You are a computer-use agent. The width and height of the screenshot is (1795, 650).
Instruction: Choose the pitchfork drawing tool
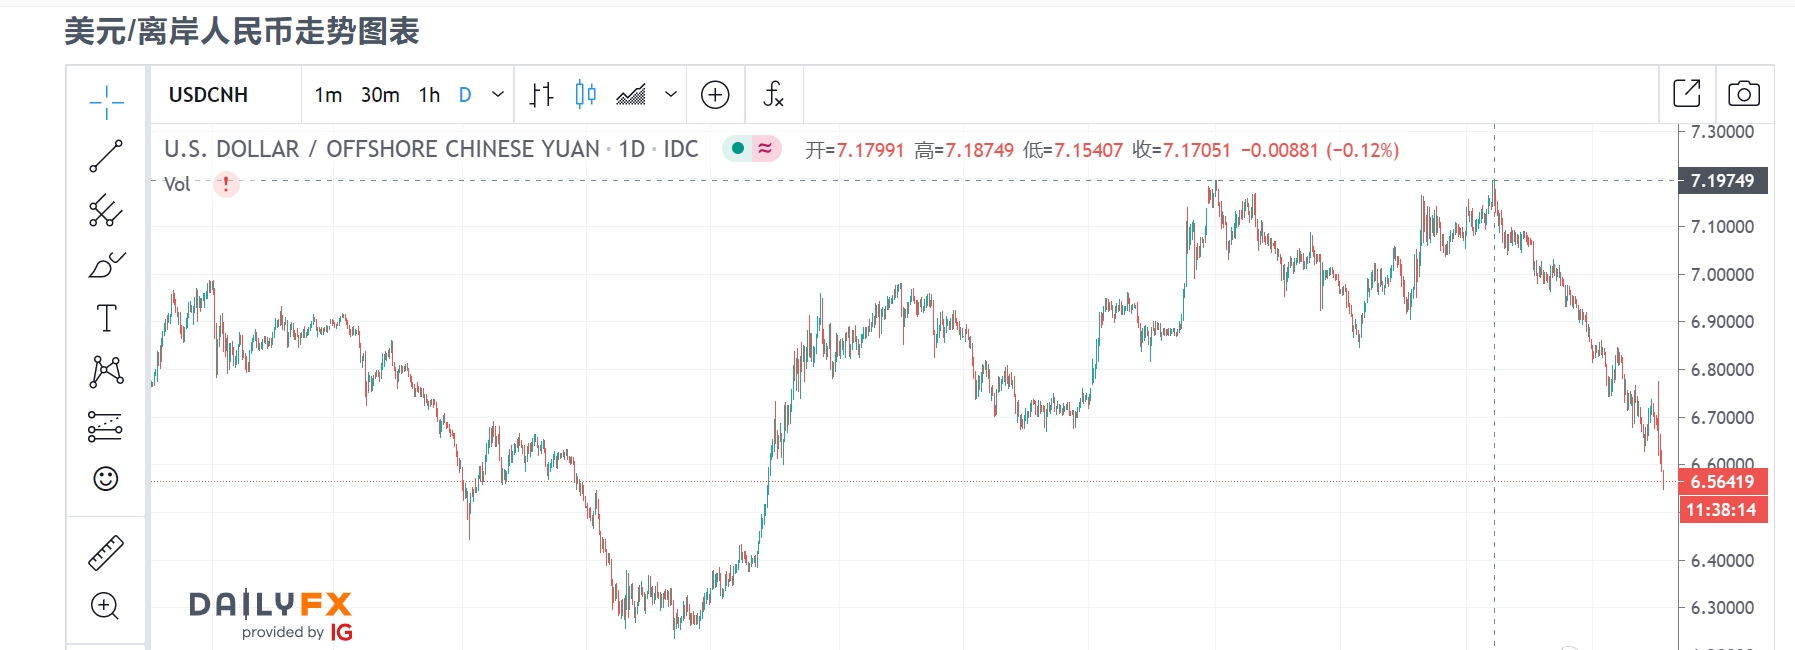tap(106, 211)
